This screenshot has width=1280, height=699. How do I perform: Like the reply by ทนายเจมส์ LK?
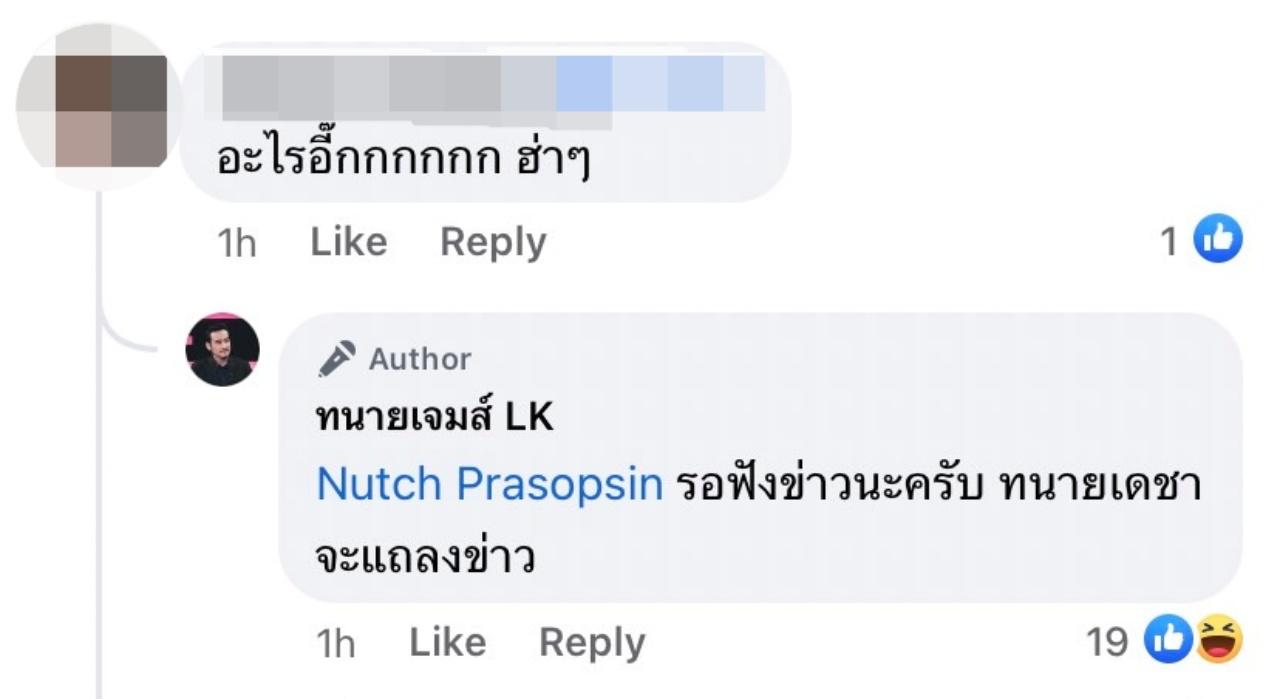click(x=447, y=643)
